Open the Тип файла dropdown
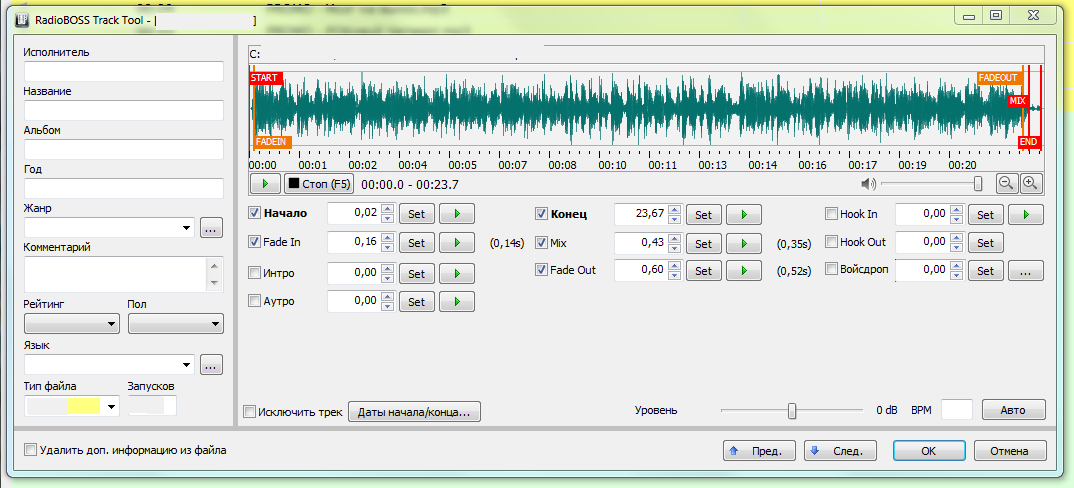The height and width of the screenshot is (488, 1074). coord(111,406)
